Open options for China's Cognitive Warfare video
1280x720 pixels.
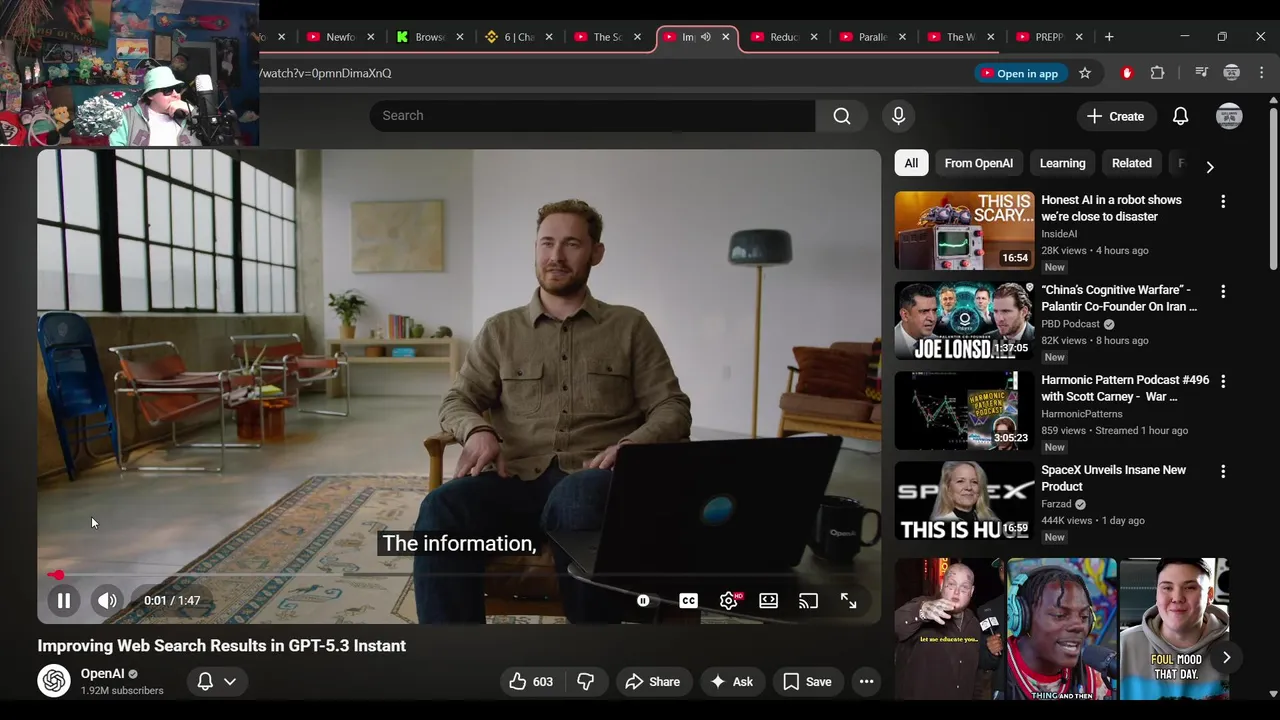[1222, 292]
